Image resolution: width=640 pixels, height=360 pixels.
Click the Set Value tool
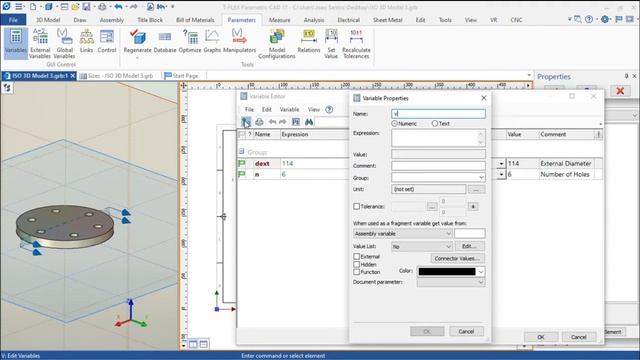[x=331, y=44]
